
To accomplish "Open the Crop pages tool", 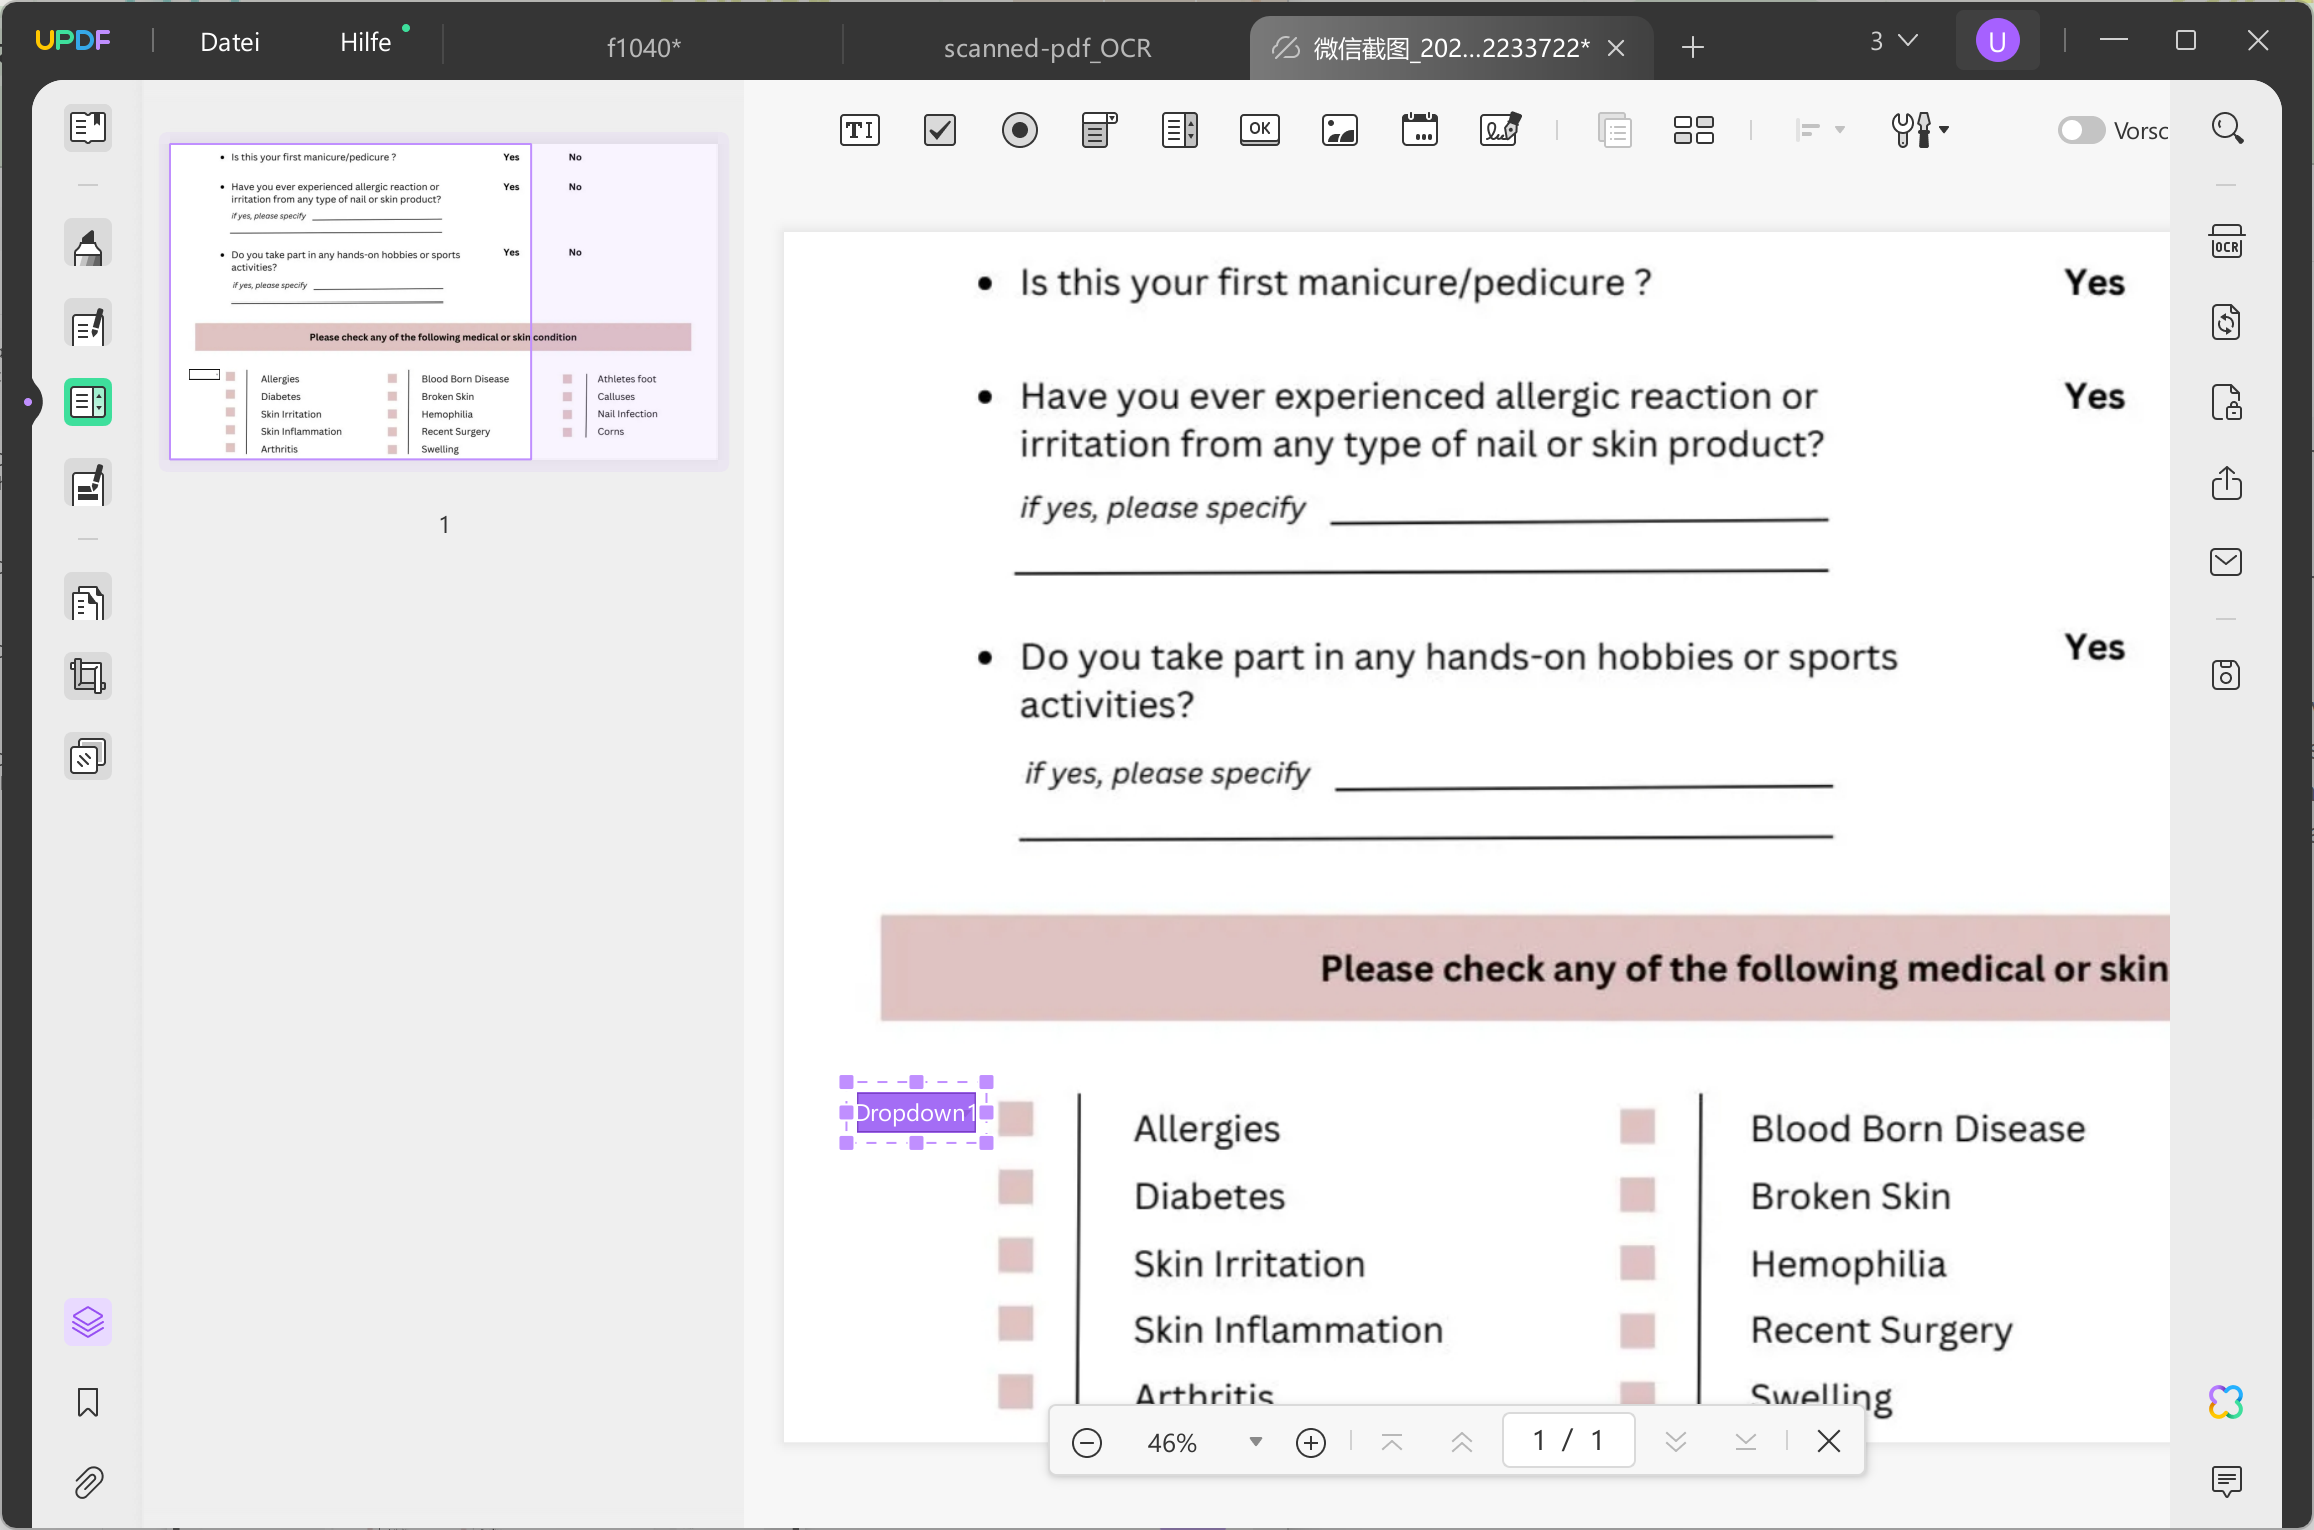I will click(87, 675).
